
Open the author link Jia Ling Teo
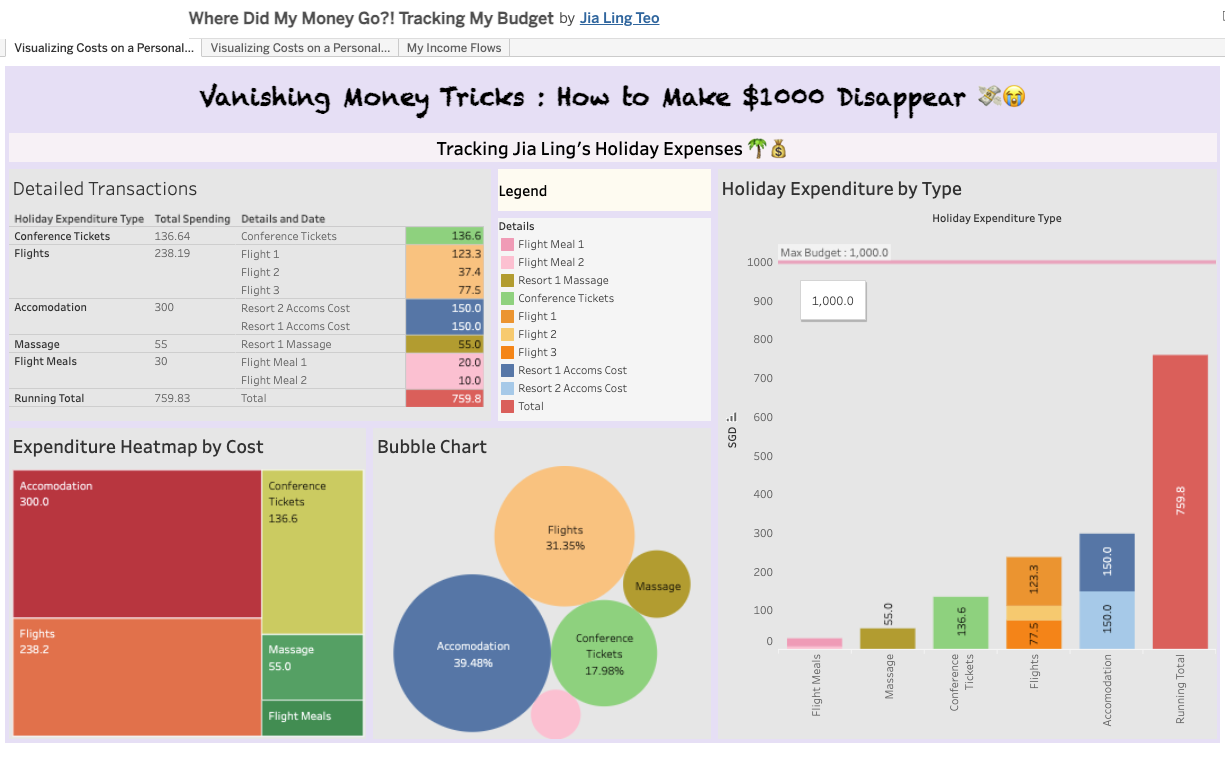[x=619, y=18]
